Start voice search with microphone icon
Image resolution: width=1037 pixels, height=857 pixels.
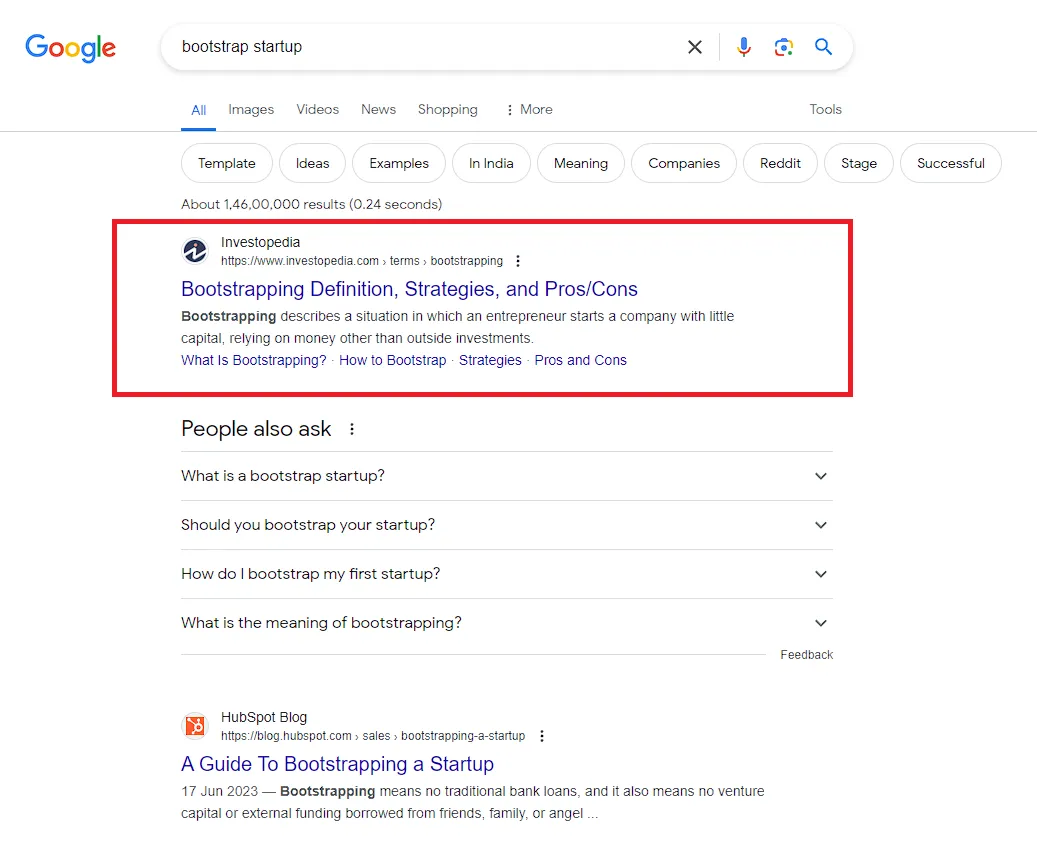pos(744,47)
